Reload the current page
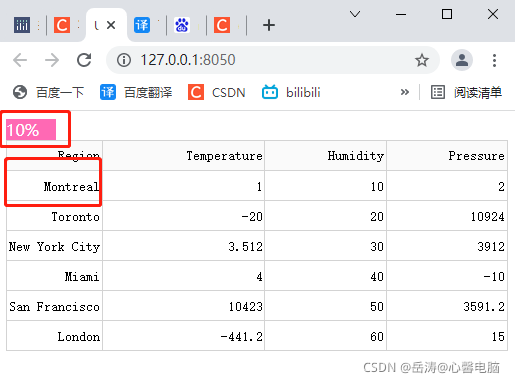 [84, 60]
